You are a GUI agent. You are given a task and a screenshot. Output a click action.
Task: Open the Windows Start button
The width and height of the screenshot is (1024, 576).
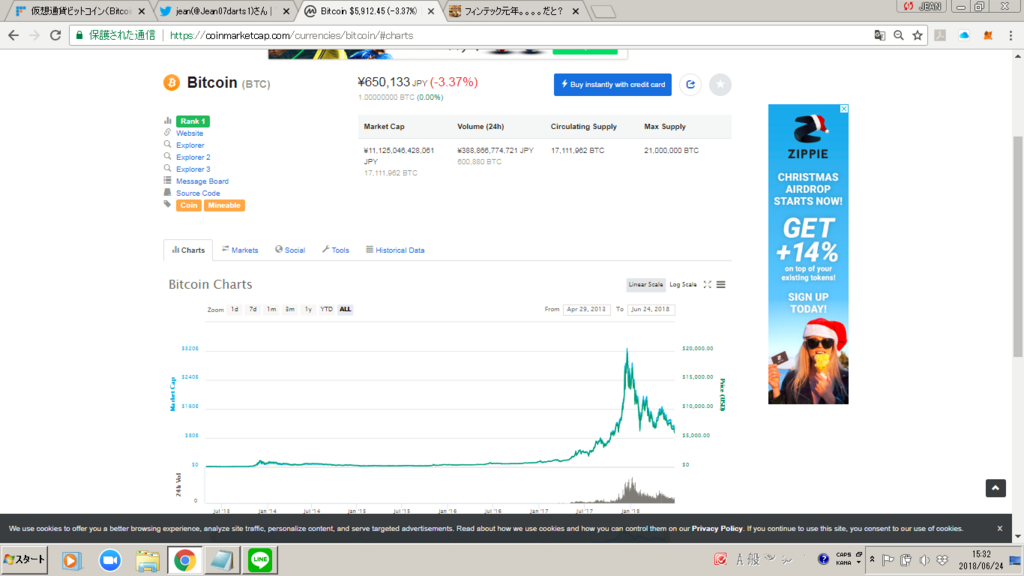coord(24,560)
